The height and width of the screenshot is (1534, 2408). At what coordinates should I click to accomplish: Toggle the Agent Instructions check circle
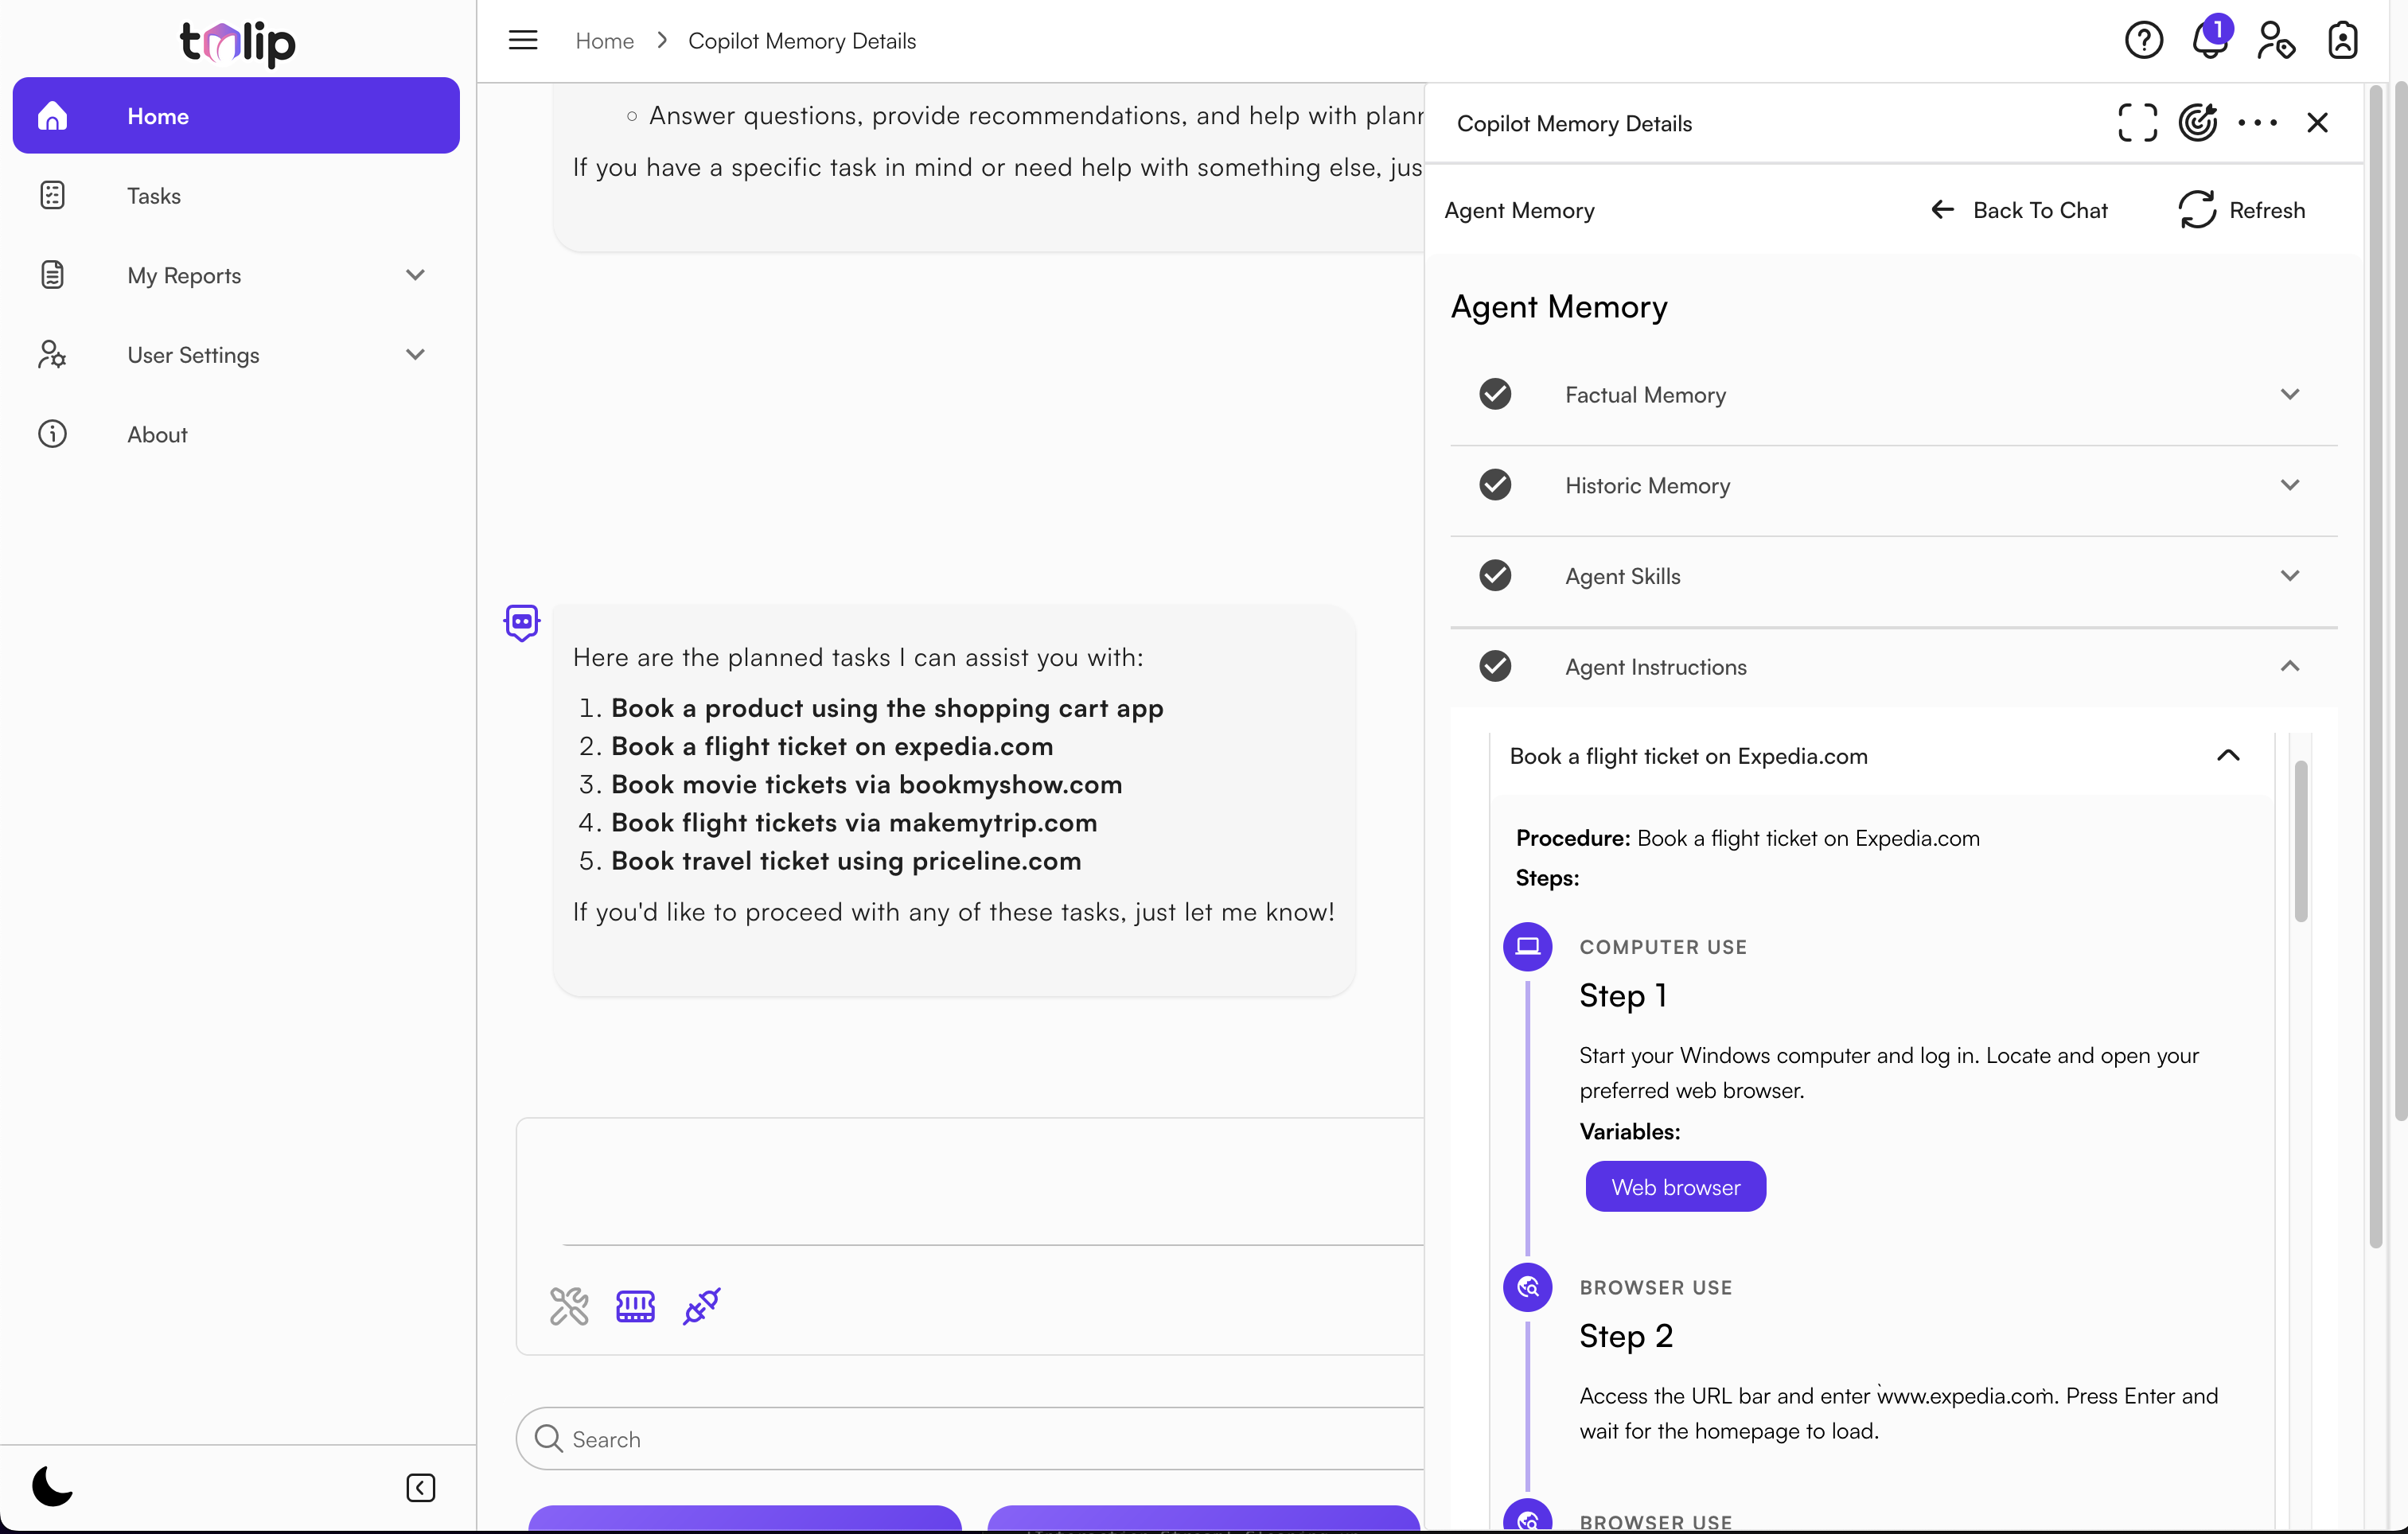[x=1495, y=666]
